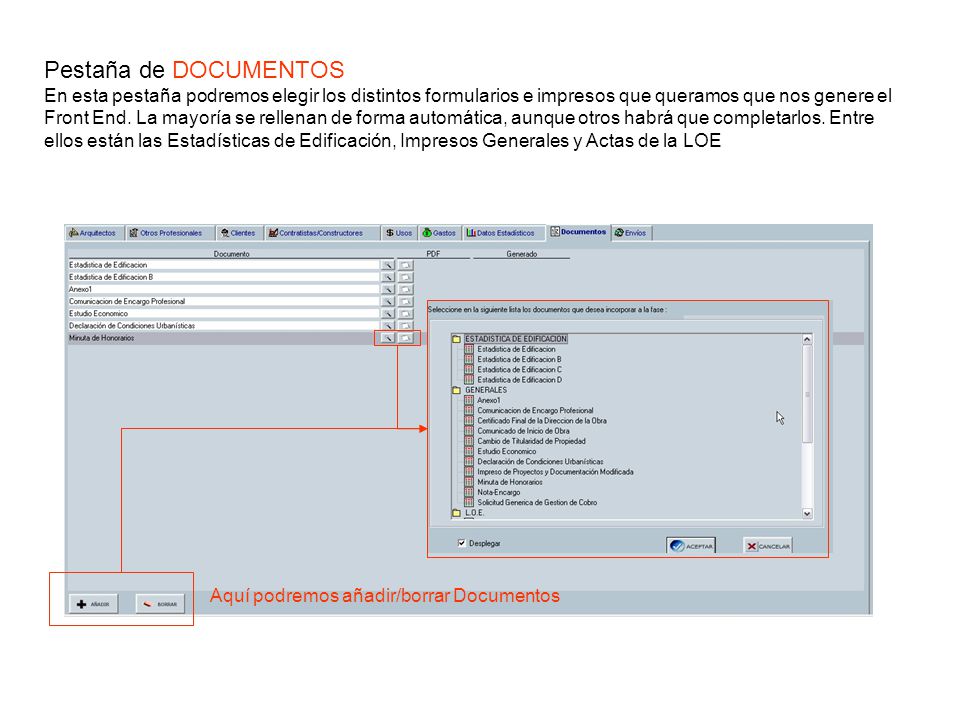Image resolution: width=960 pixels, height=720 pixels.
Task: Open the Envíos tab
Action: pyautogui.click(x=631, y=233)
